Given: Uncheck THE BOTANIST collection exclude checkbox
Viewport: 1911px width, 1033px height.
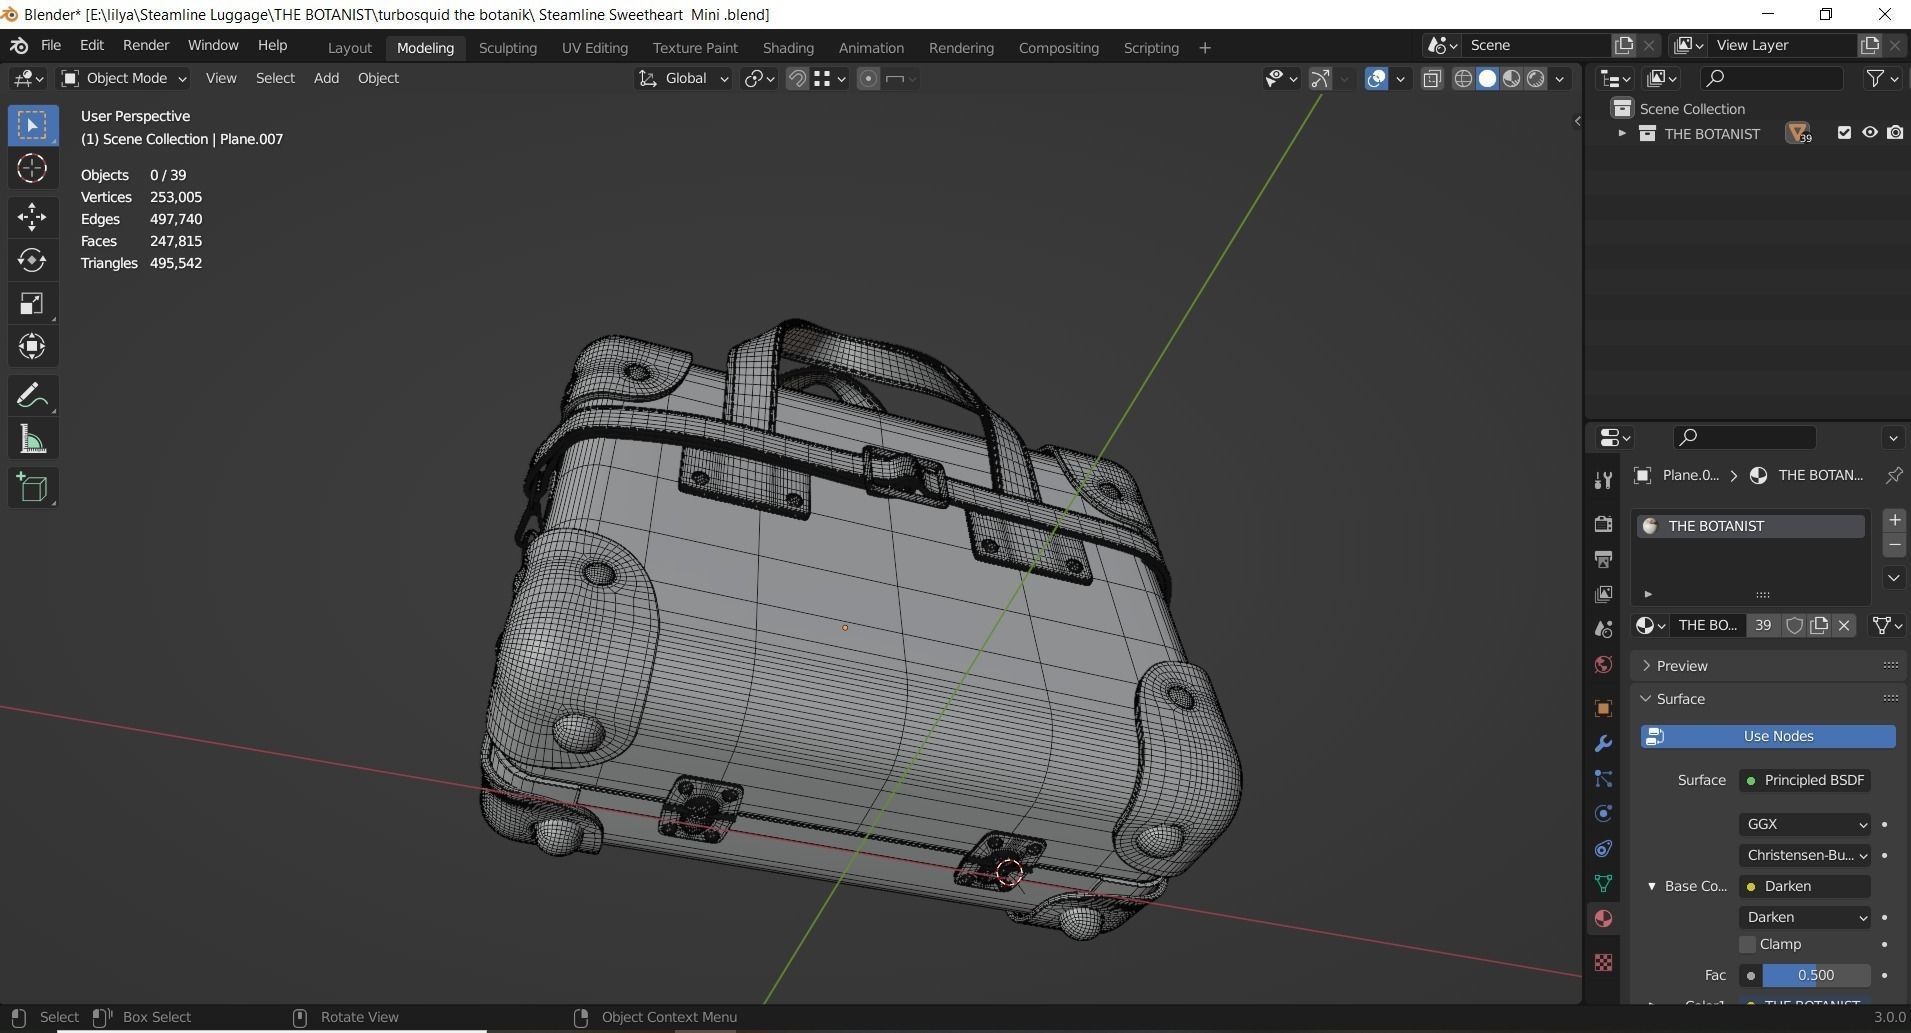Looking at the screenshot, I should coord(1844,133).
